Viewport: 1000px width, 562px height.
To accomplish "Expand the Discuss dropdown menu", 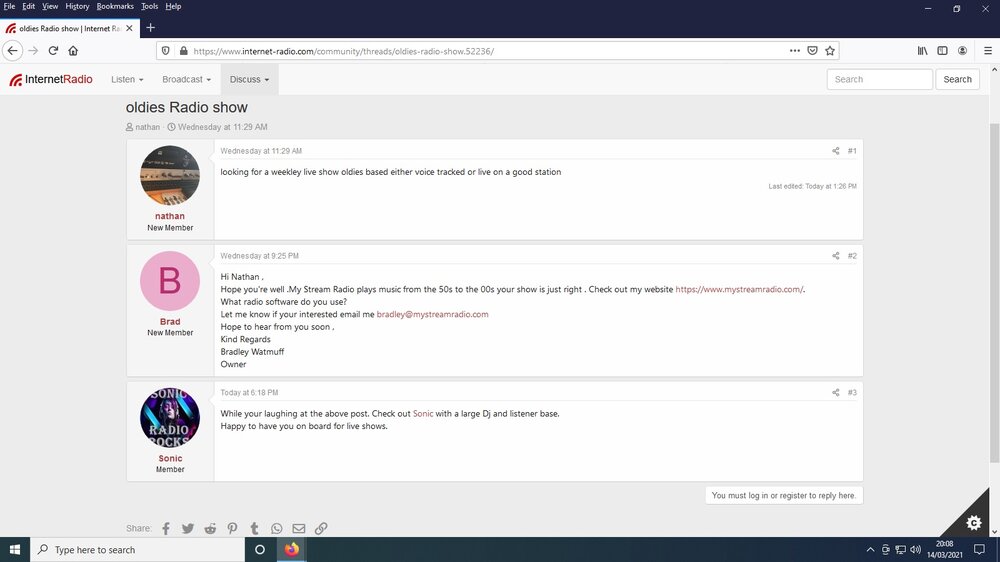I will click(249, 79).
